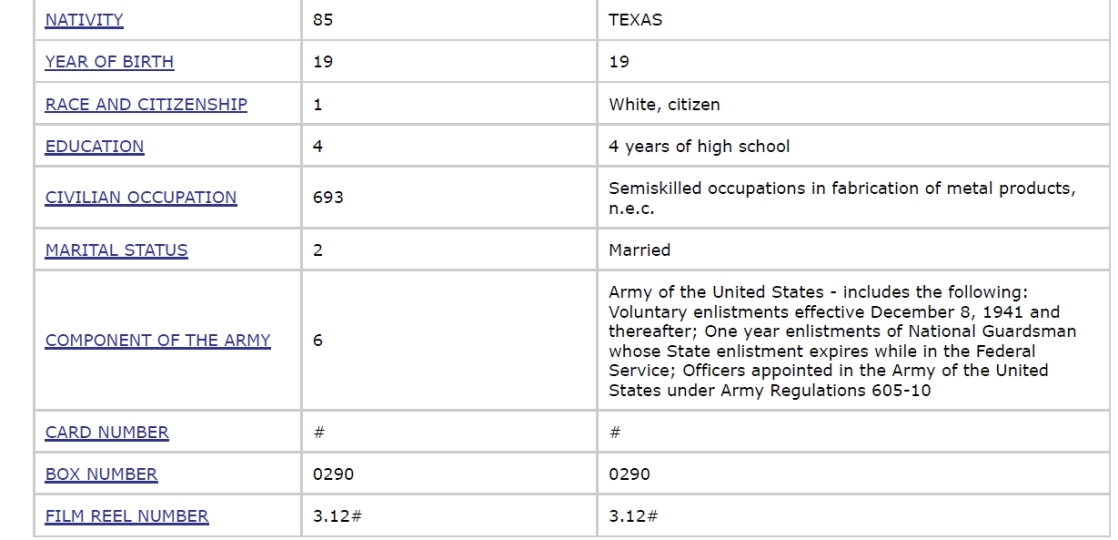Screen dimensions: 1118x540
Task: Open the RACE AND CITIZENSHIP link
Action: (x=146, y=104)
